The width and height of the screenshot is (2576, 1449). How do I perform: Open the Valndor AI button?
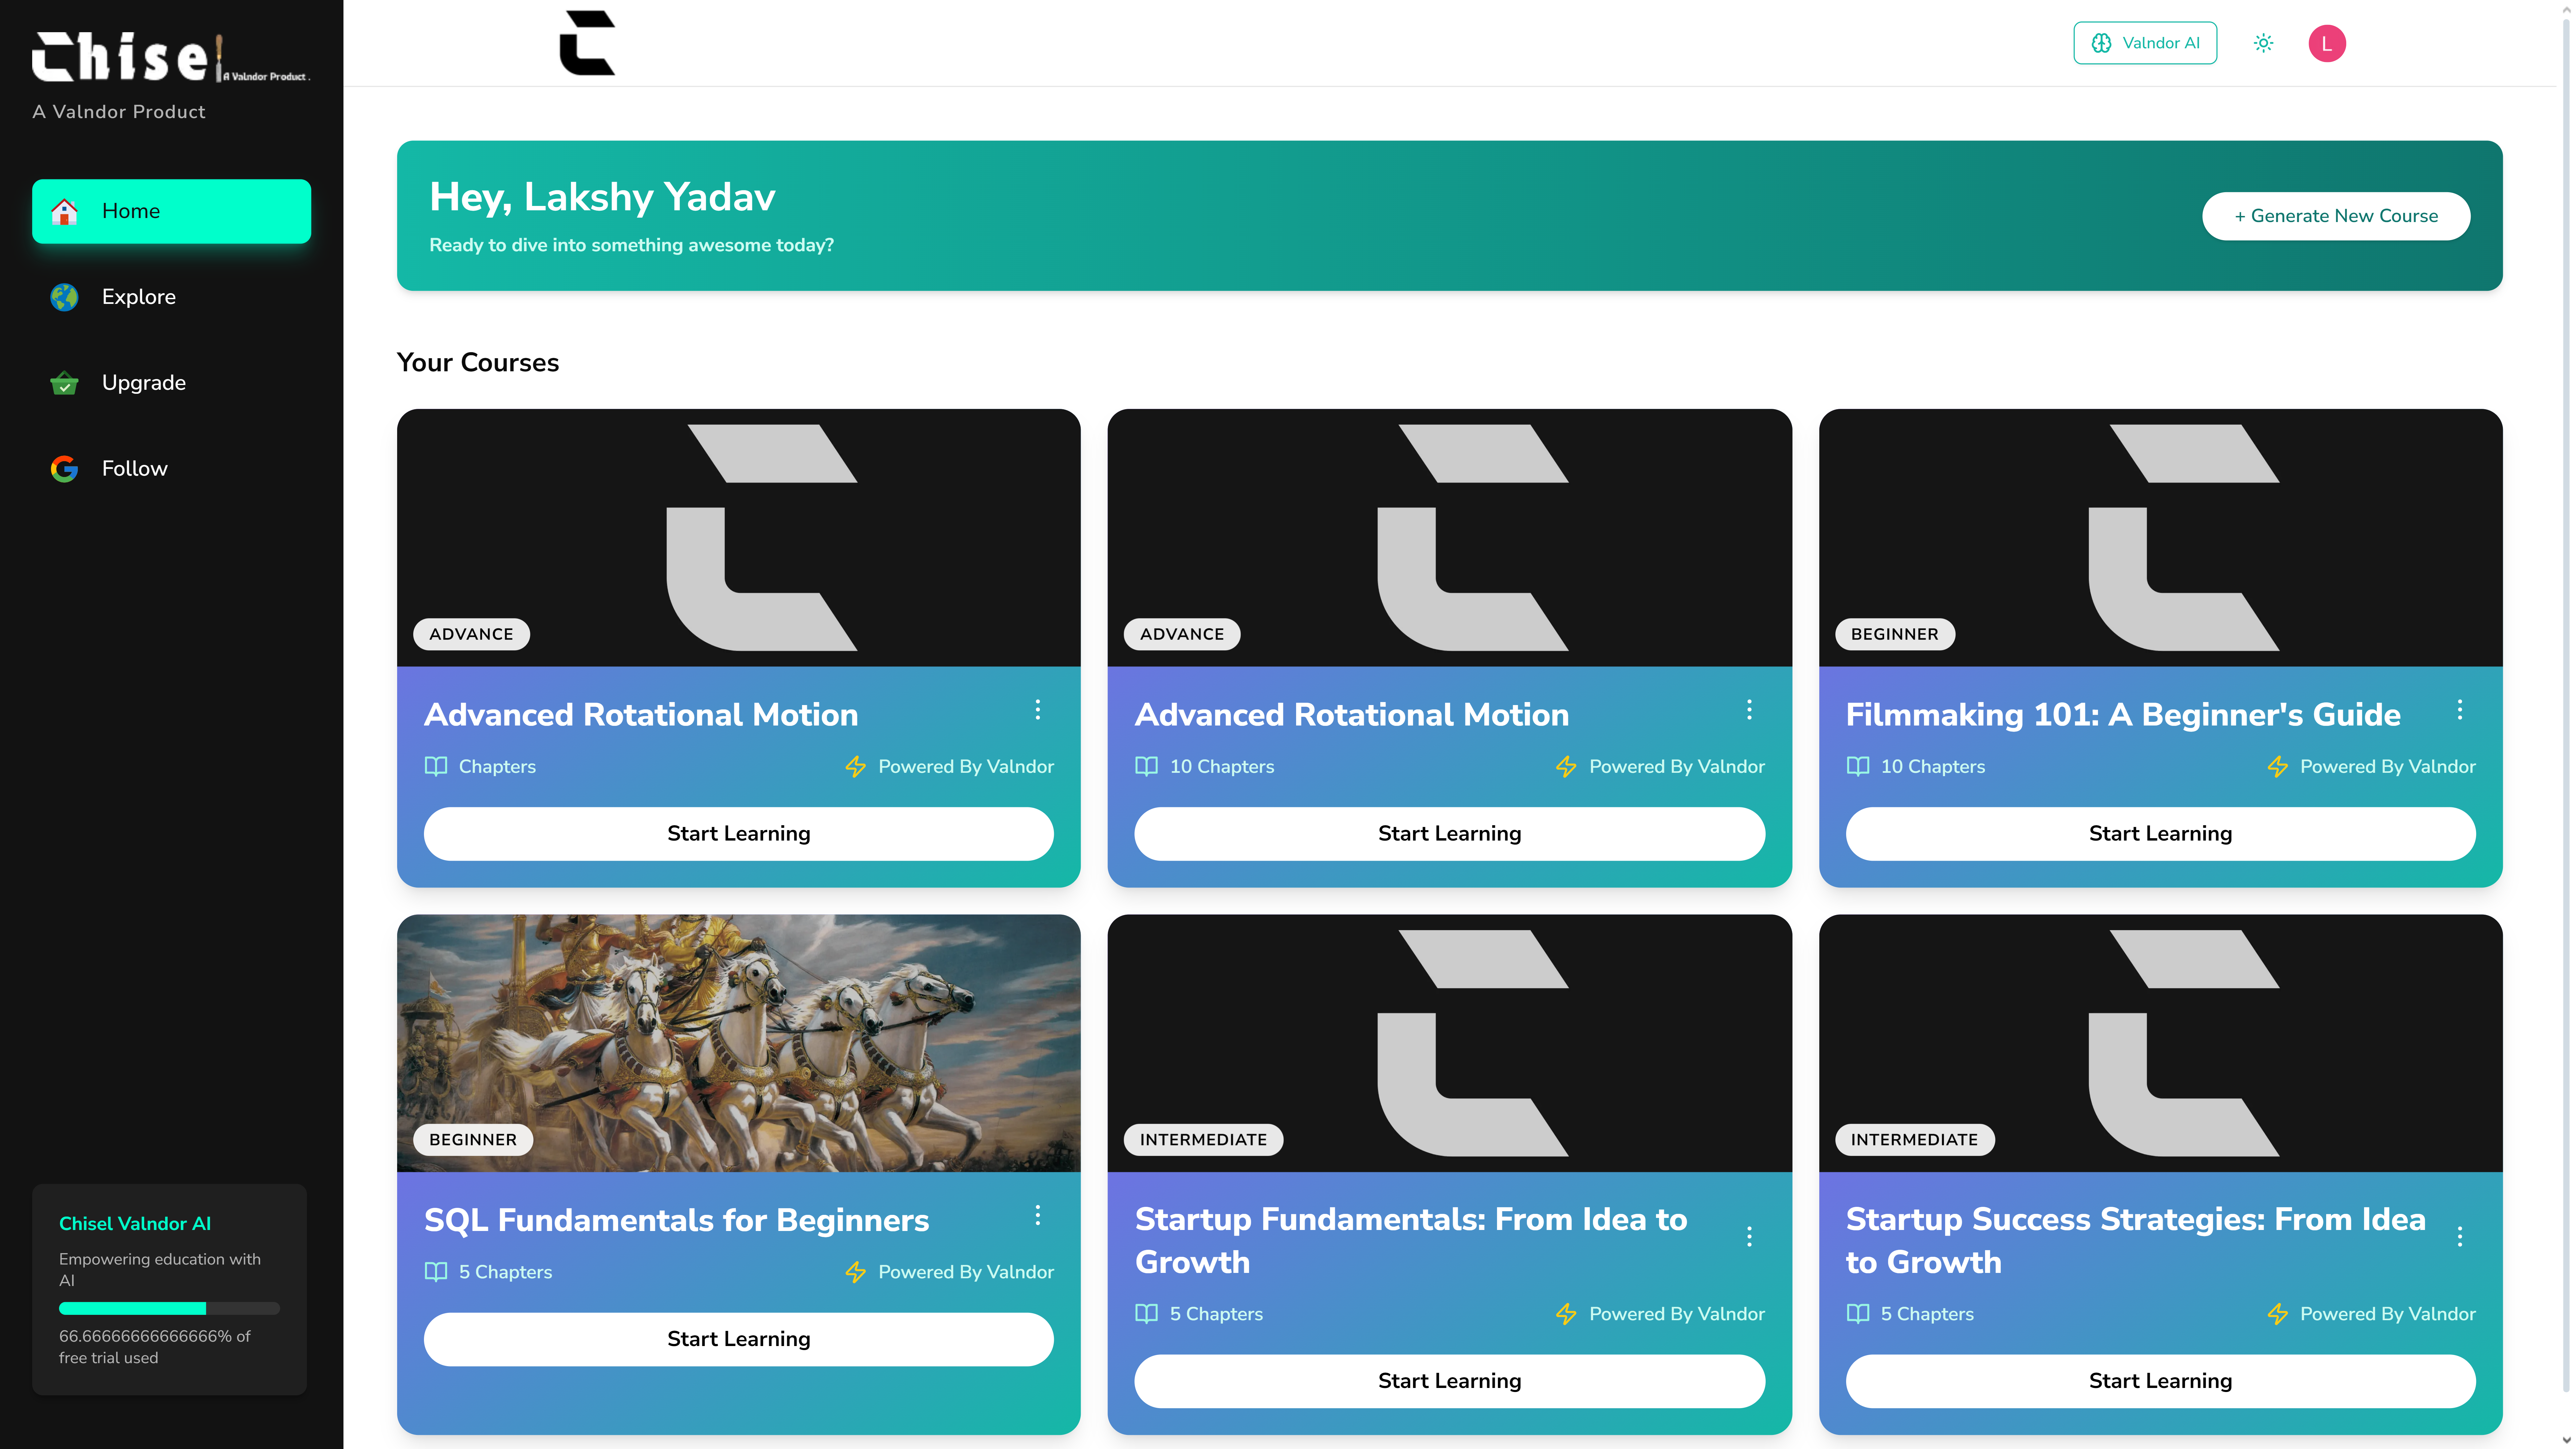(x=2145, y=43)
